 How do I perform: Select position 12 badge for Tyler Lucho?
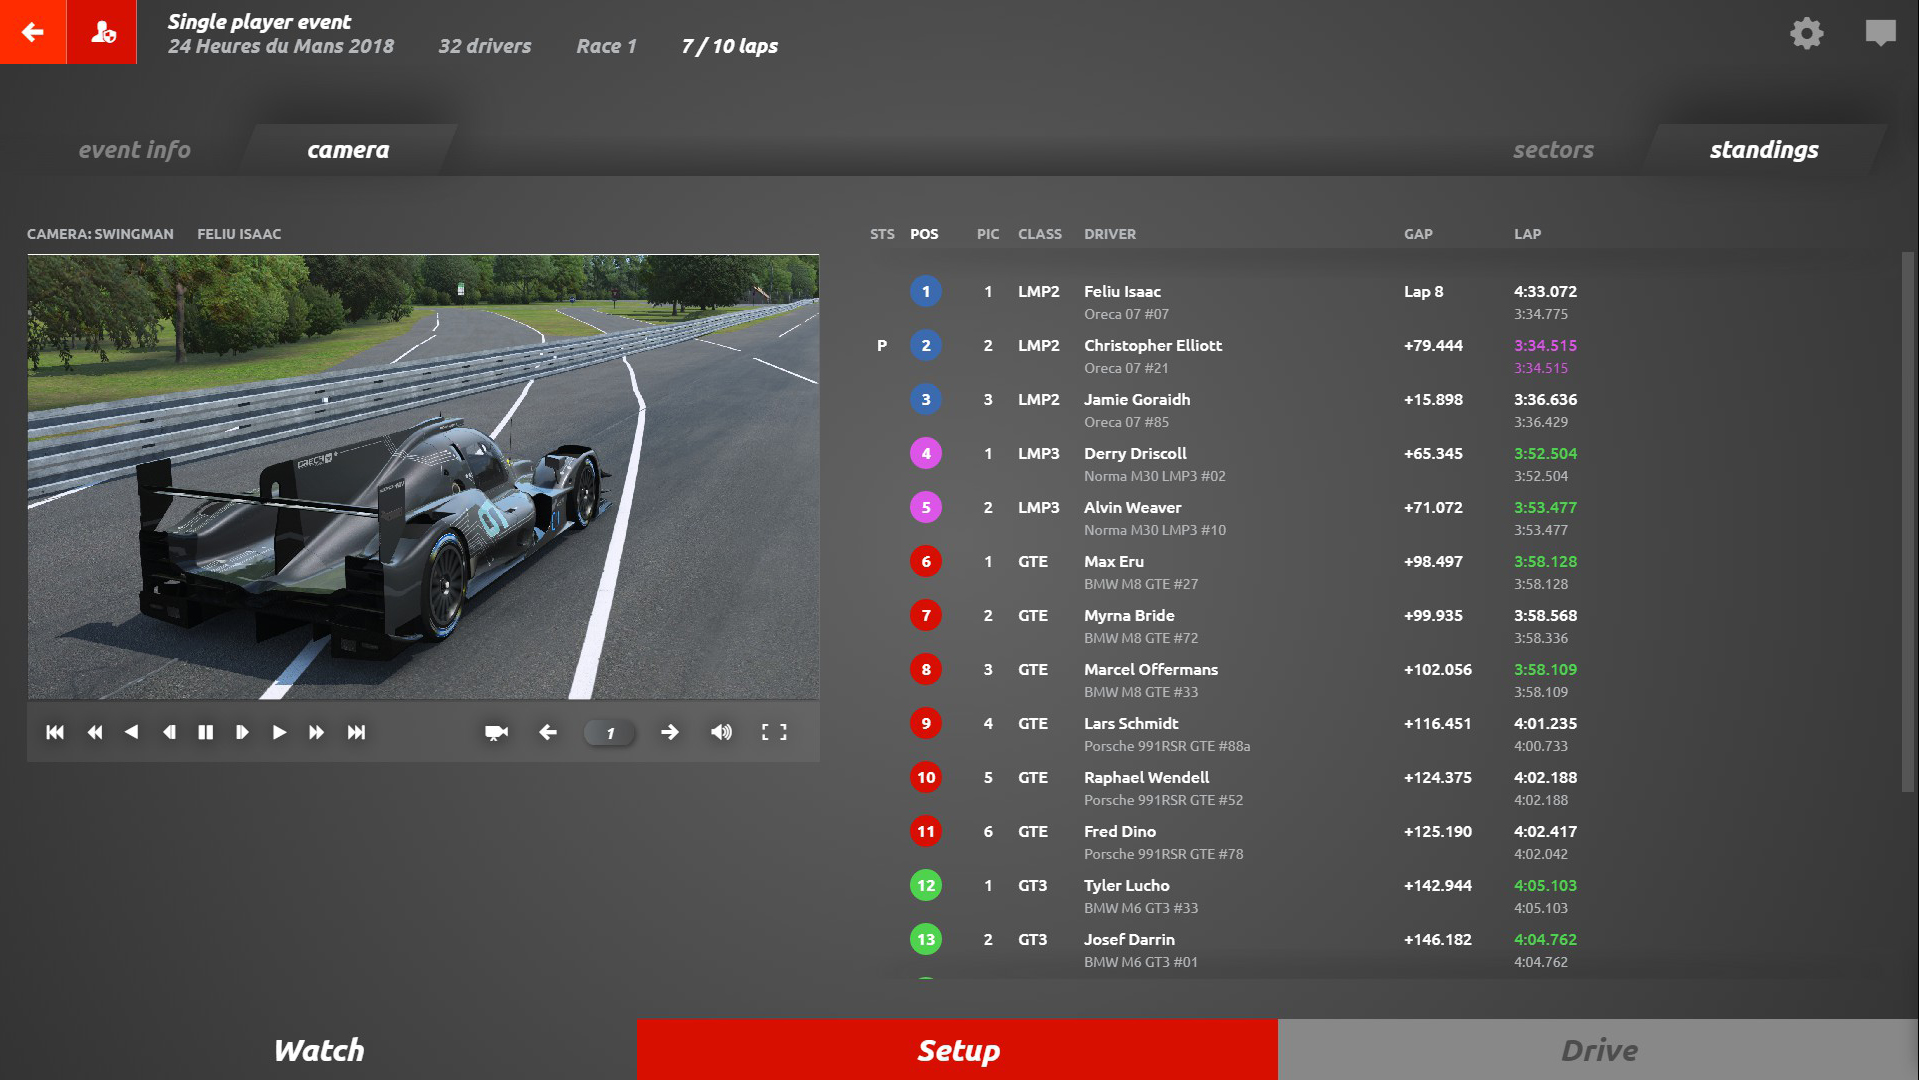926,886
